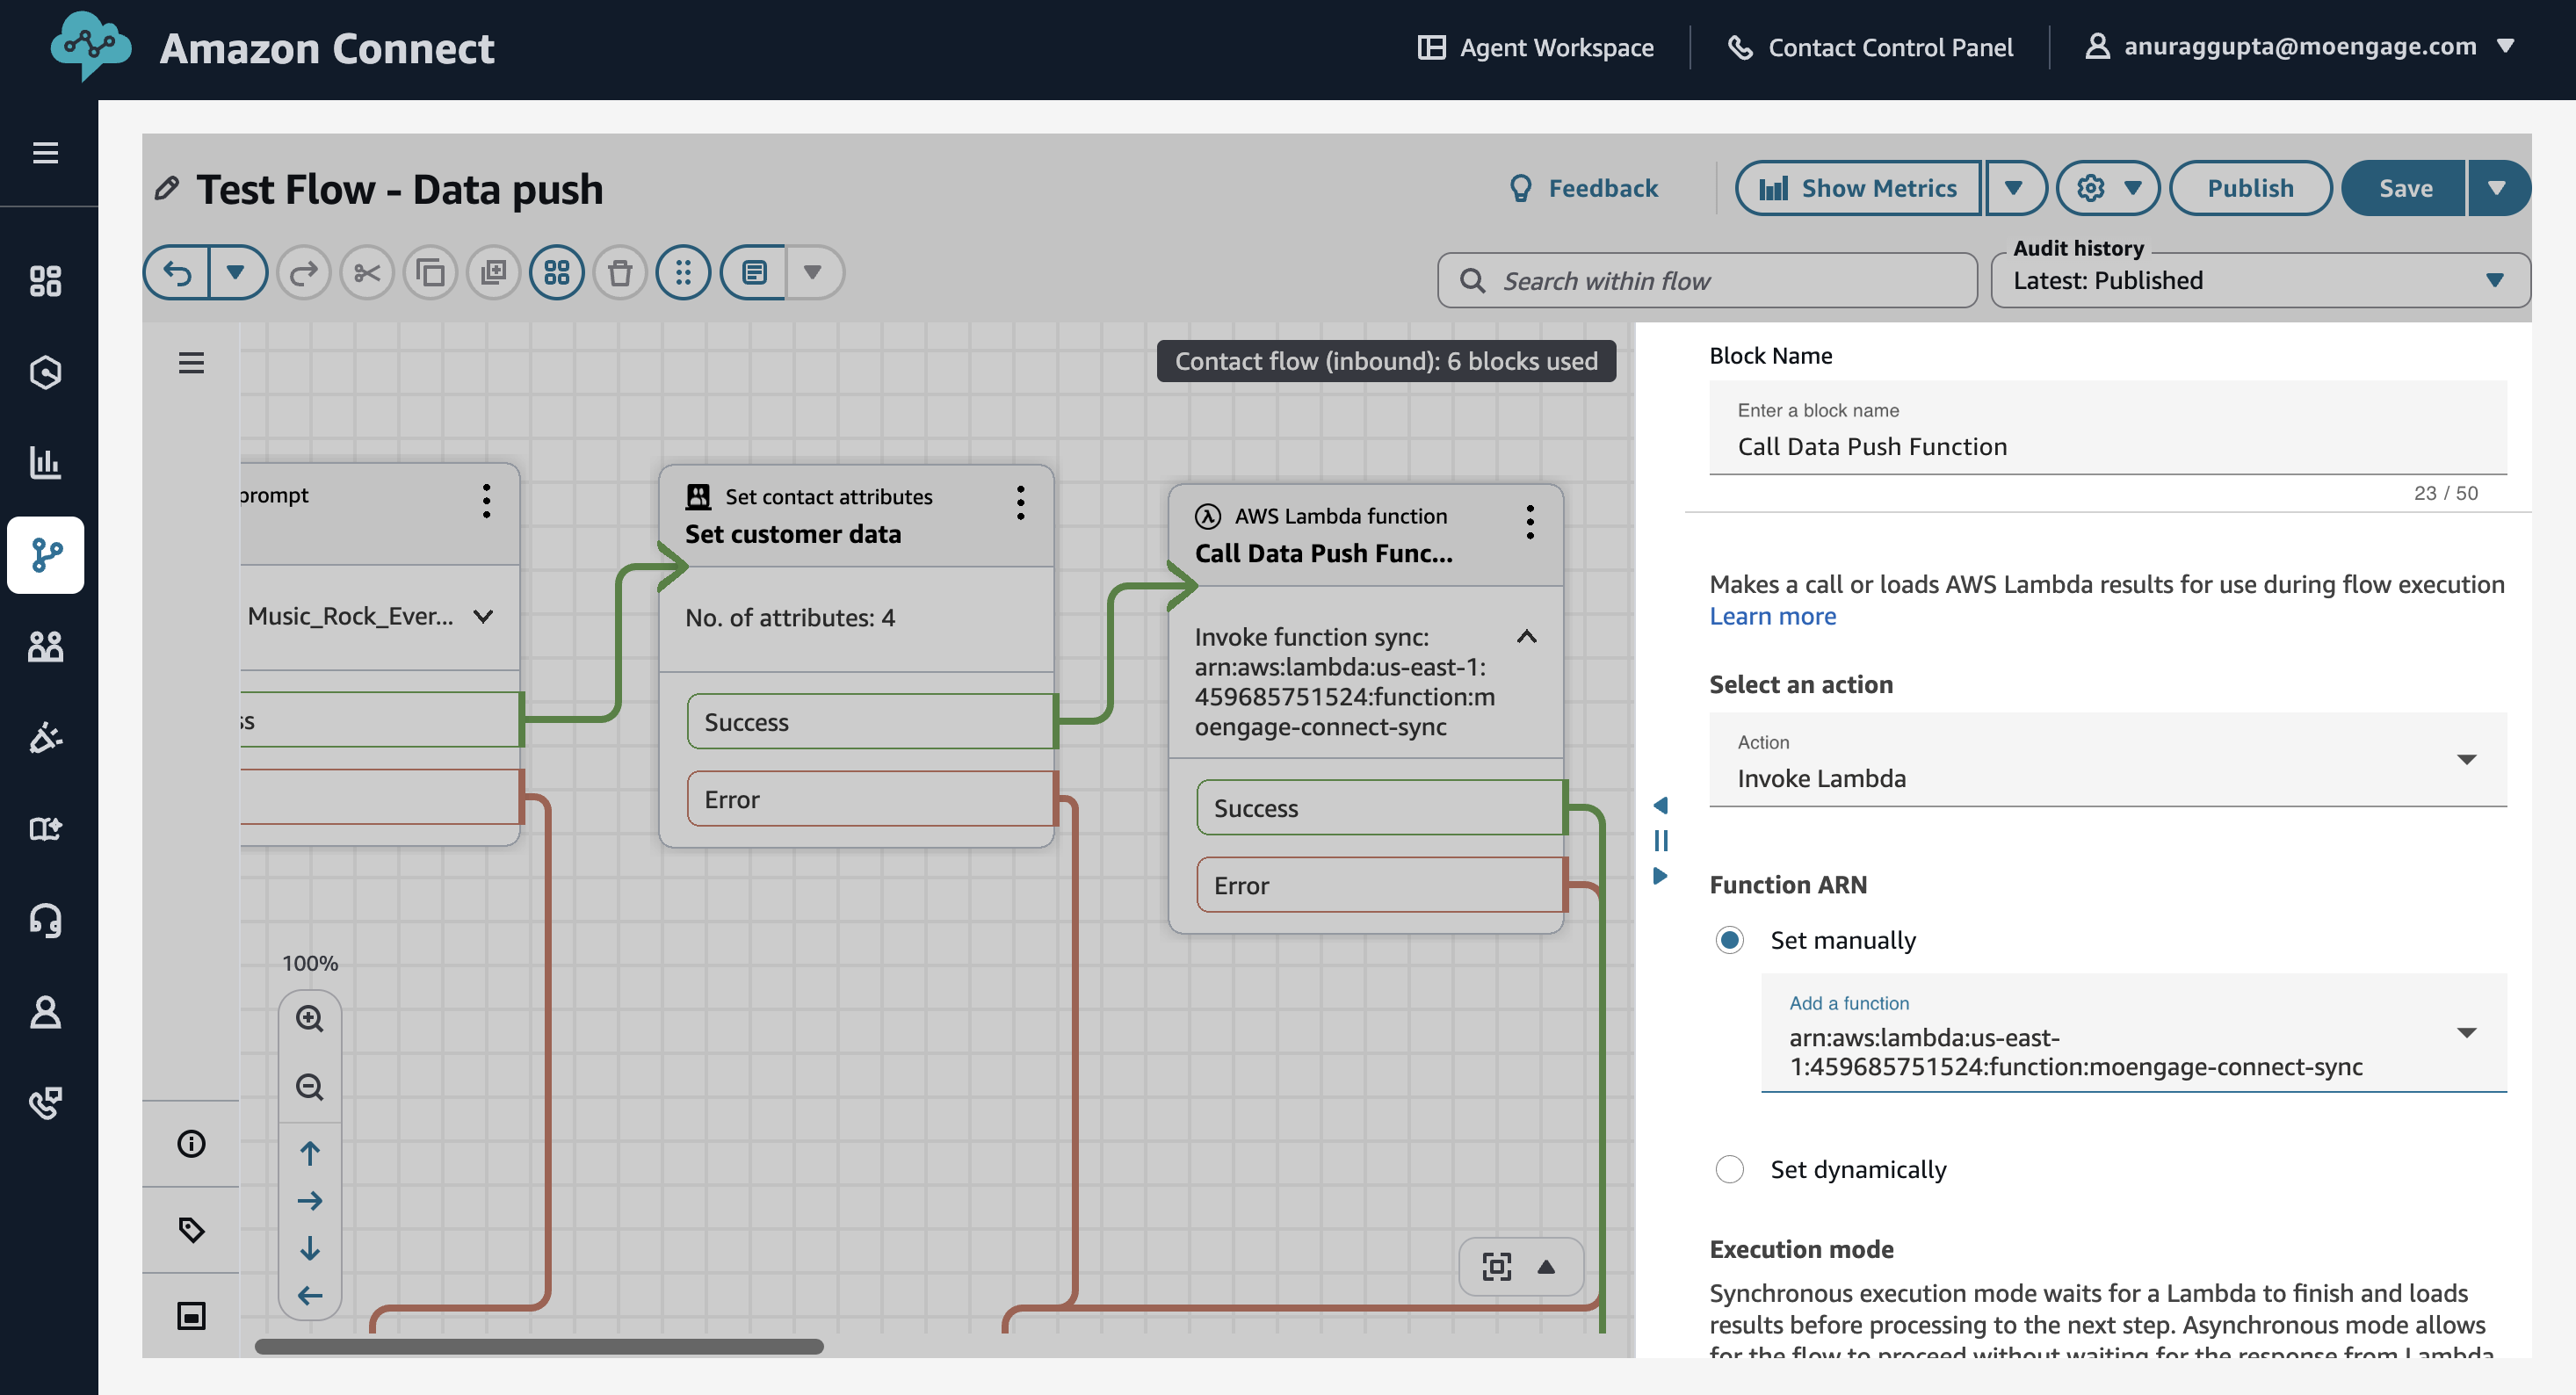Open the users group sidebar icon
2576x1395 pixels.
(45, 647)
